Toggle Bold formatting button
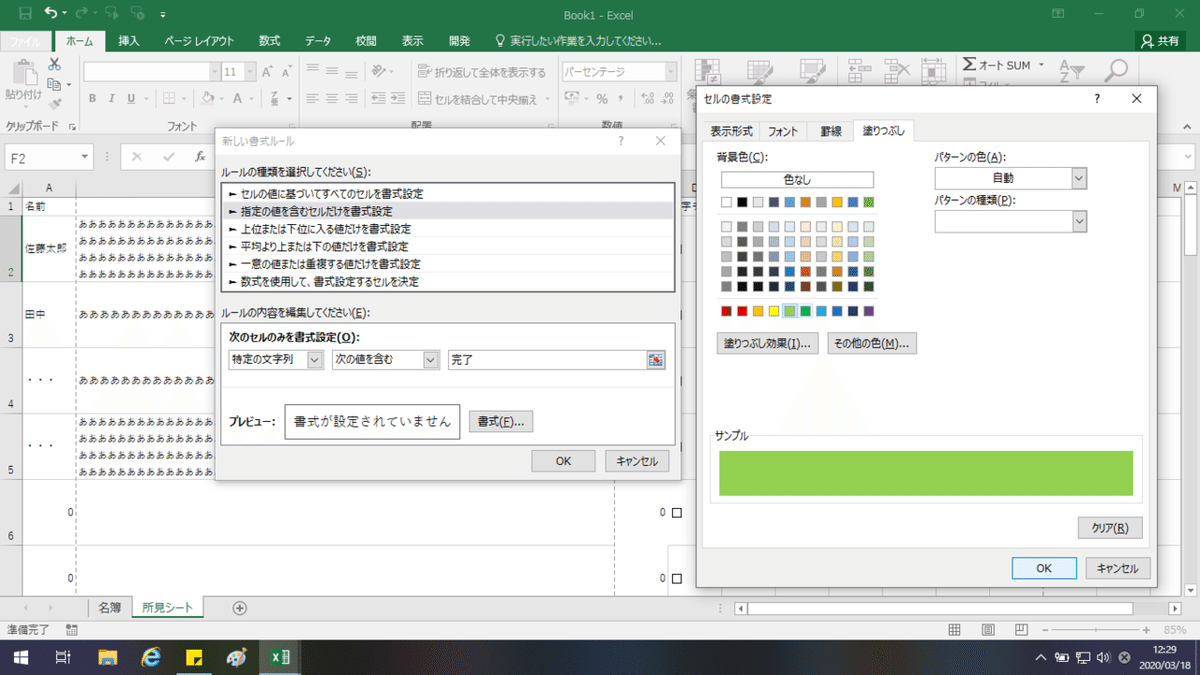Image resolution: width=1200 pixels, height=675 pixels. [92, 99]
